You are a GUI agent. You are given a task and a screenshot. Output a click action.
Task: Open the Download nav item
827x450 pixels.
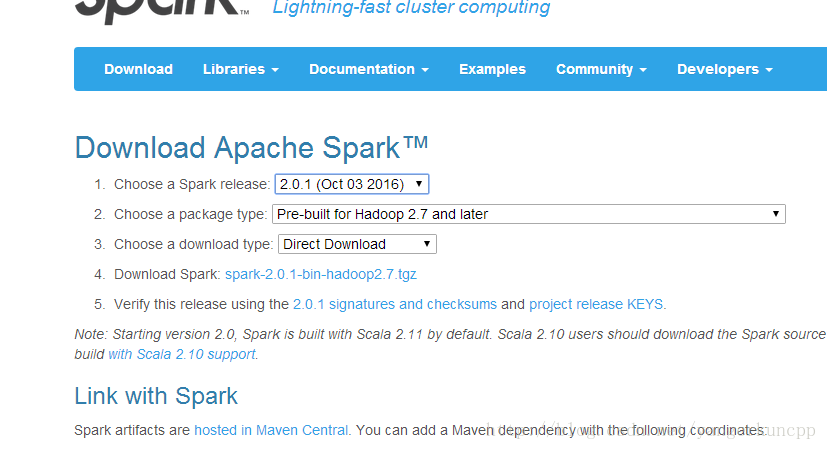(x=138, y=69)
